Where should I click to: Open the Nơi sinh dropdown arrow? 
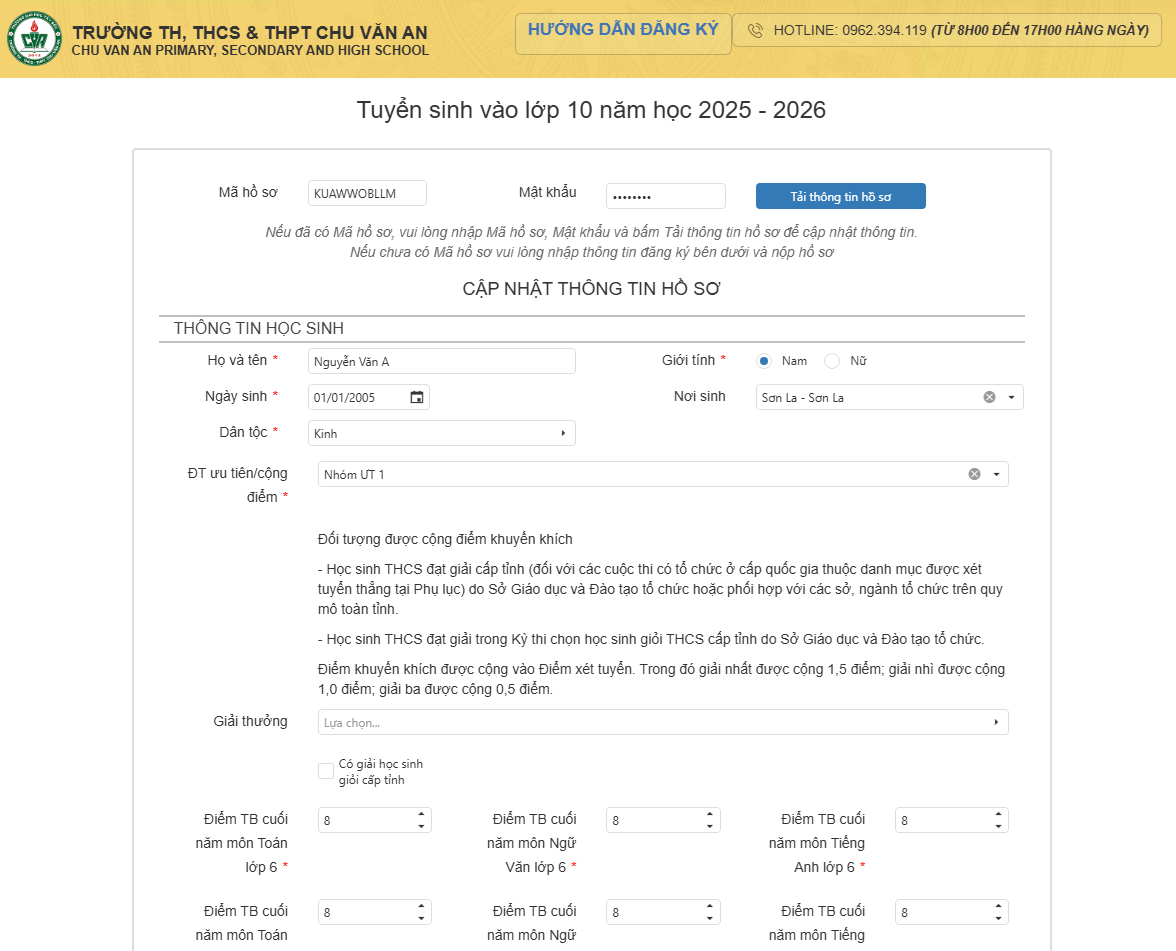pyautogui.click(x=1011, y=398)
